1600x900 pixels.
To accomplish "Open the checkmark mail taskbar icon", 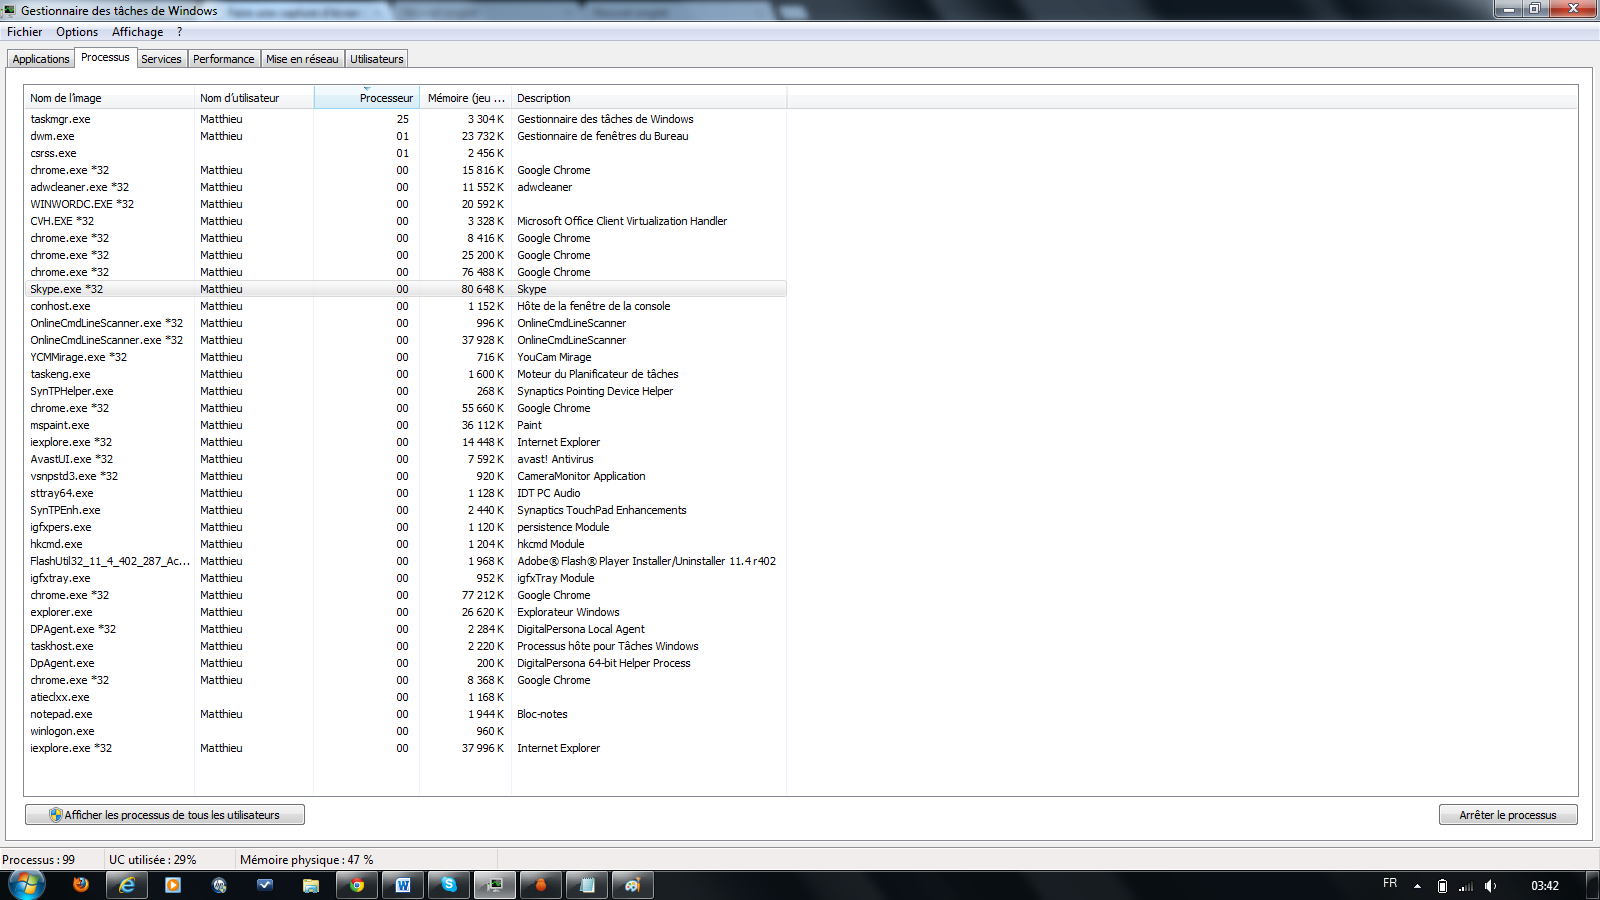I will 265,885.
